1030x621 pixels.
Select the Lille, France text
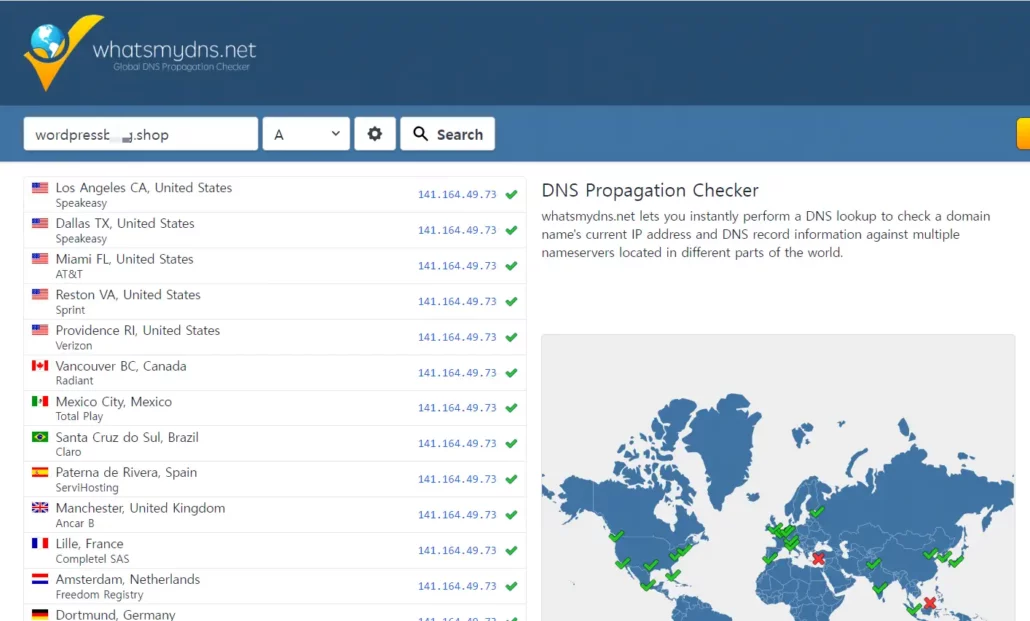(89, 543)
